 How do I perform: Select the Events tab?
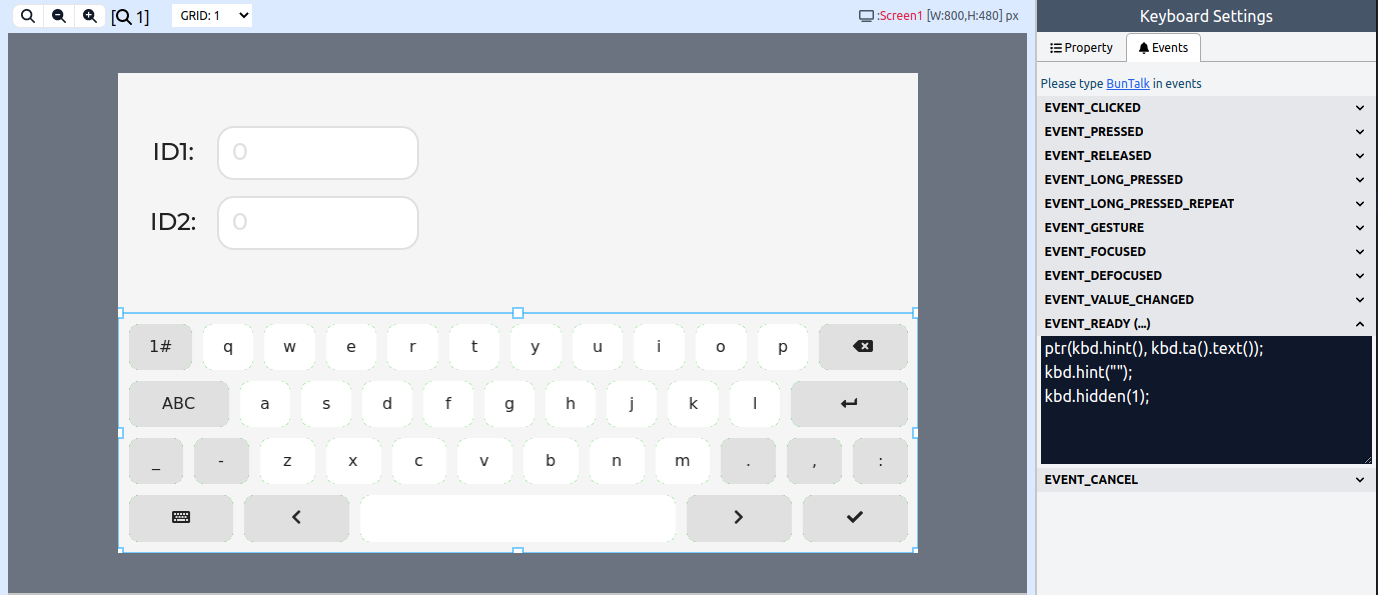click(x=1163, y=48)
